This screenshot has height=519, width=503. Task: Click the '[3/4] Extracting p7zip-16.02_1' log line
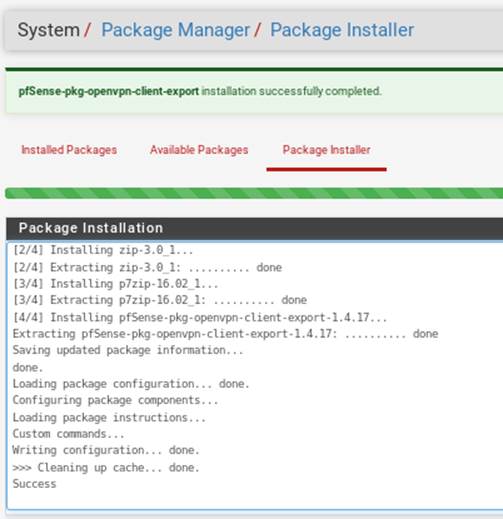click(159, 300)
